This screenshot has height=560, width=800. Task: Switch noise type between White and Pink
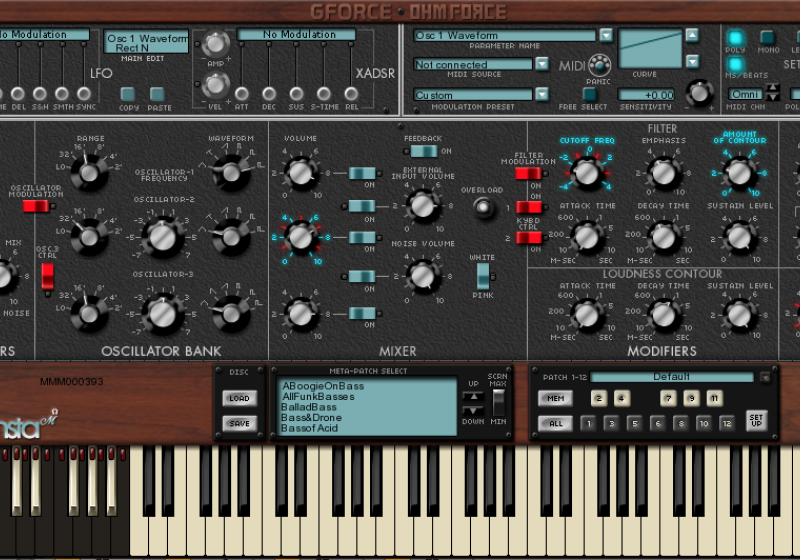click(483, 276)
